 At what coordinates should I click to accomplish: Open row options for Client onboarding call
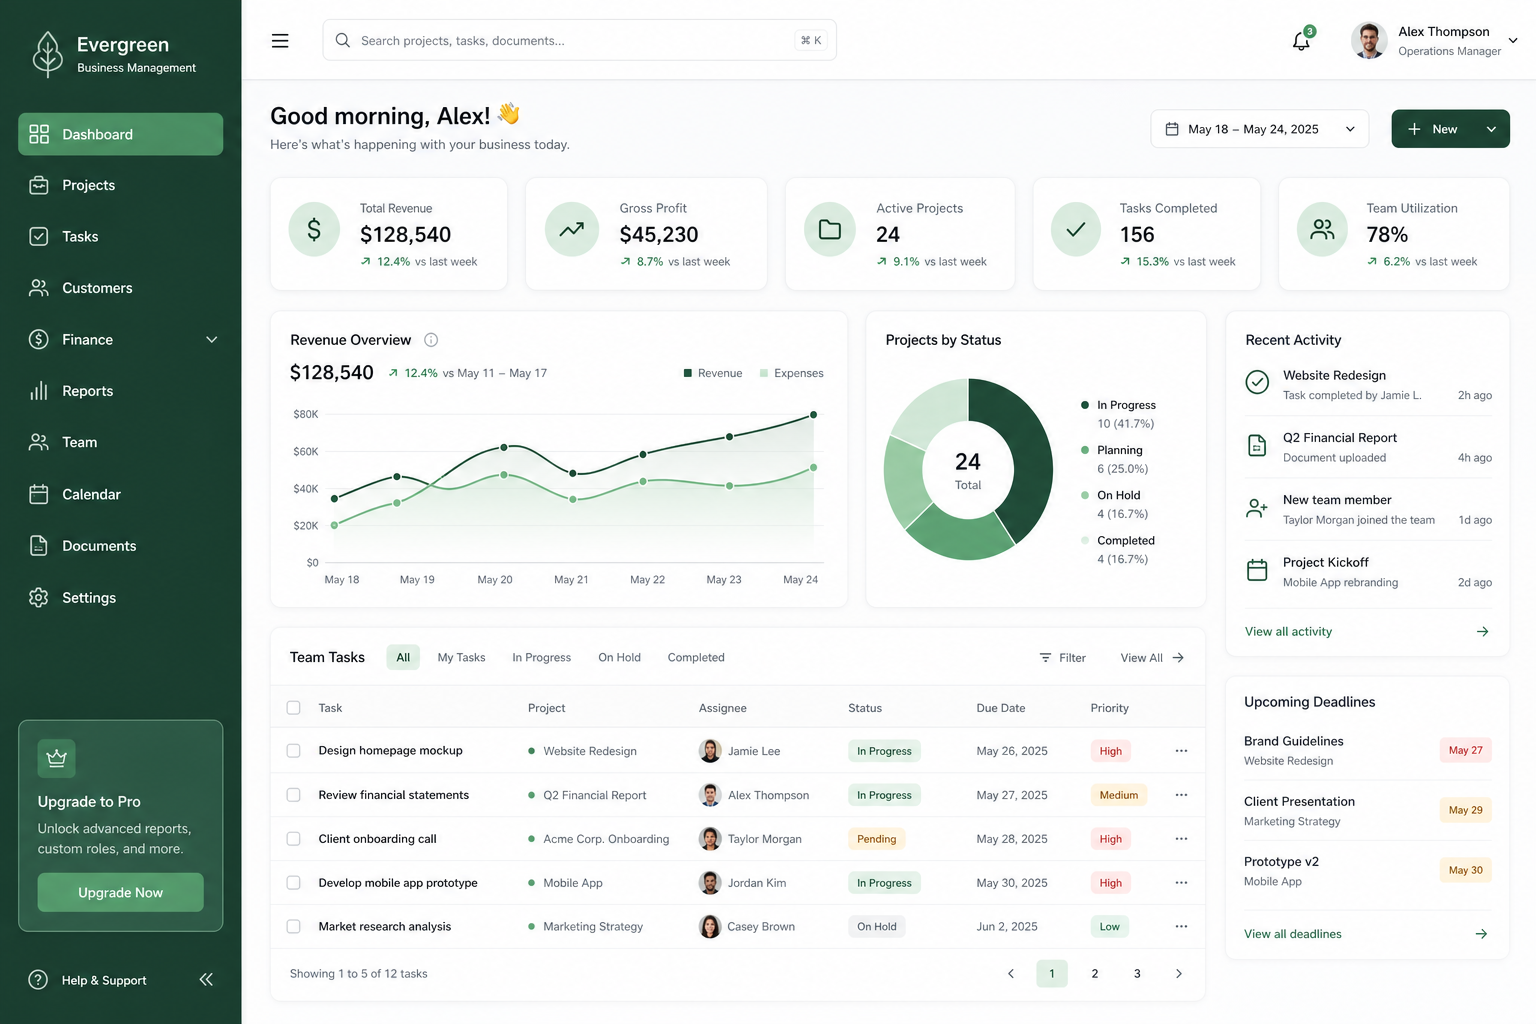1181,839
